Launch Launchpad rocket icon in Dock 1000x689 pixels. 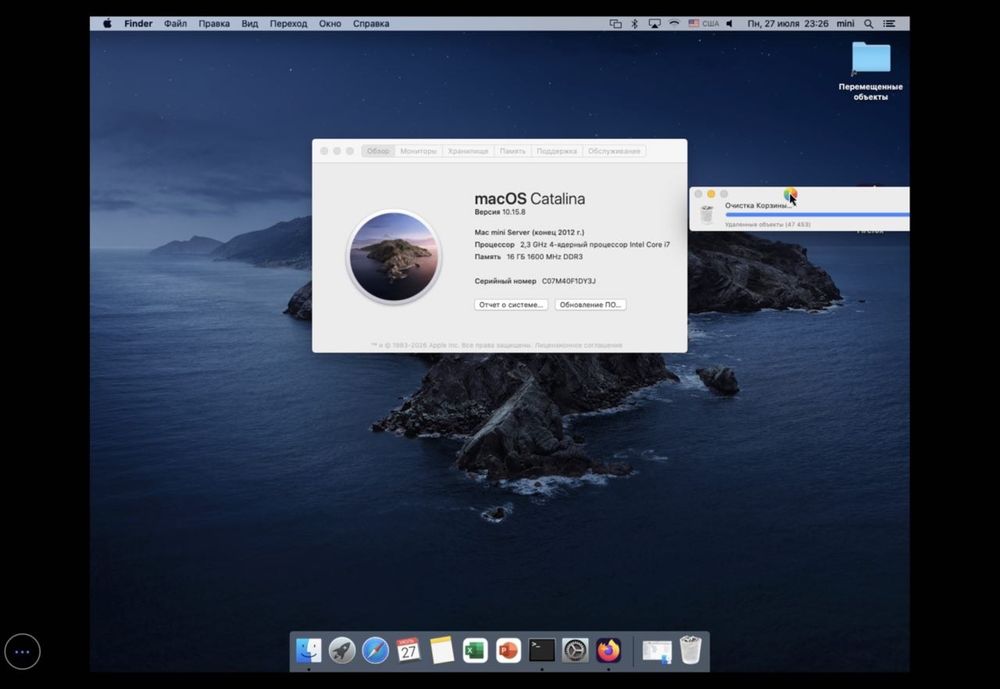pyautogui.click(x=342, y=651)
